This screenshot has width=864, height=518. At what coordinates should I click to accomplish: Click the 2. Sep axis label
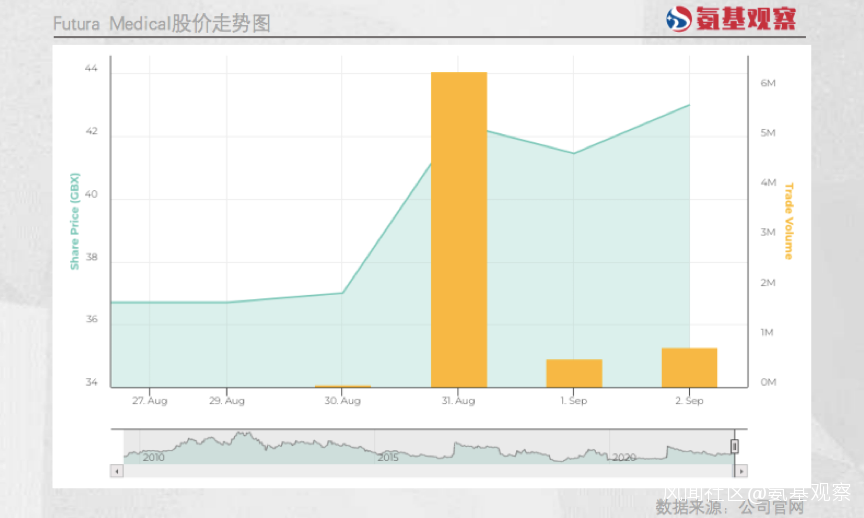click(x=689, y=401)
